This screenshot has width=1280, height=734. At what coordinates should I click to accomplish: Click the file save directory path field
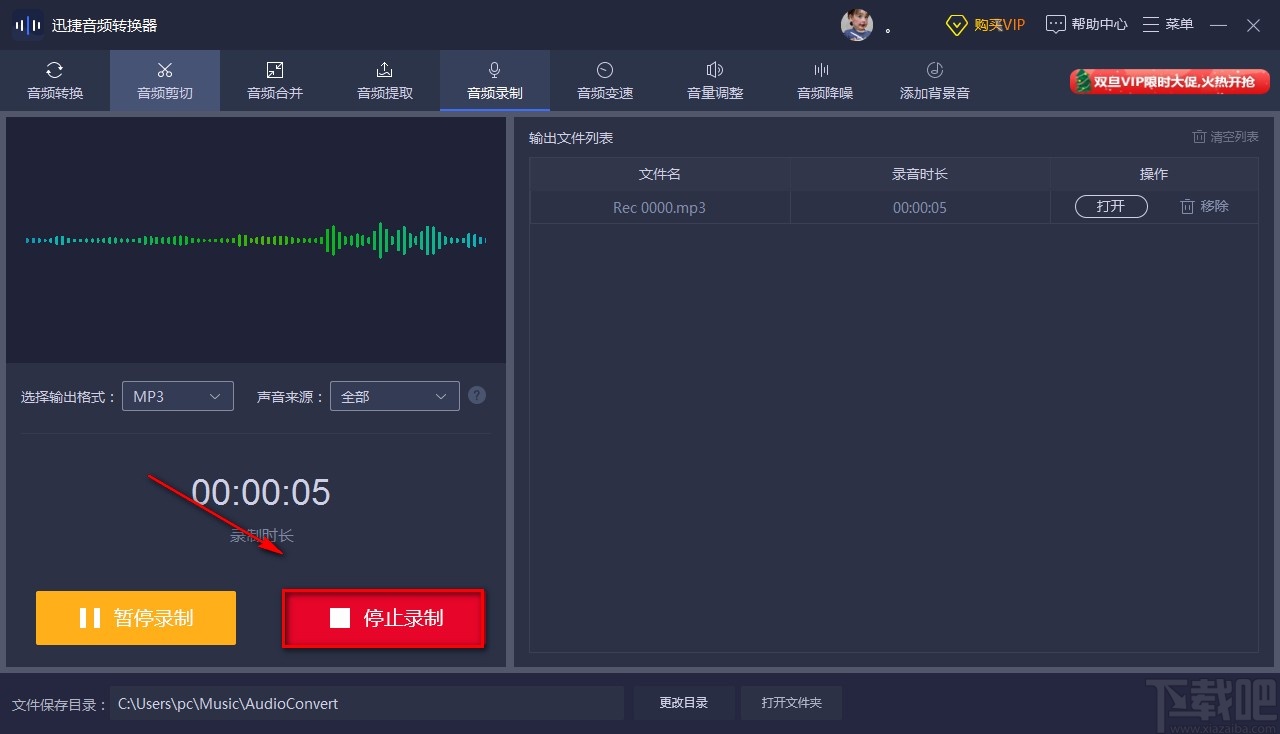pos(367,703)
